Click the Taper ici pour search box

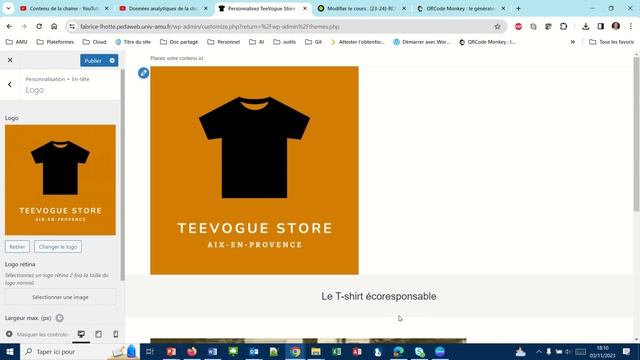click(80, 351)
